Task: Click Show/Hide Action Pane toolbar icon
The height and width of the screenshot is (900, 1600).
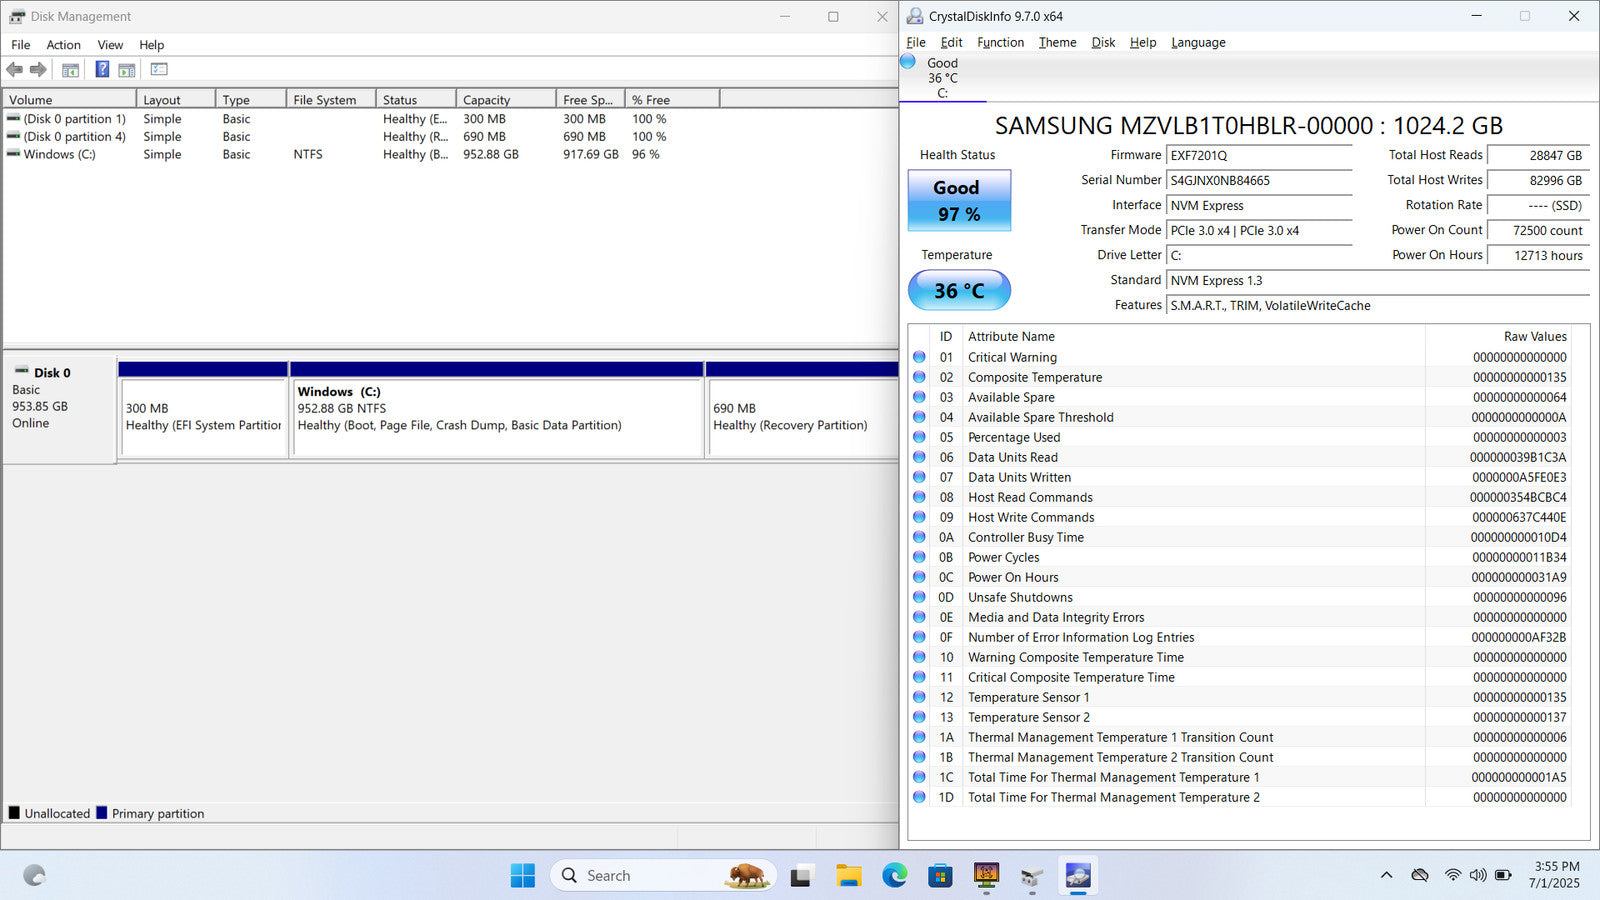Action: click(127, 70)
